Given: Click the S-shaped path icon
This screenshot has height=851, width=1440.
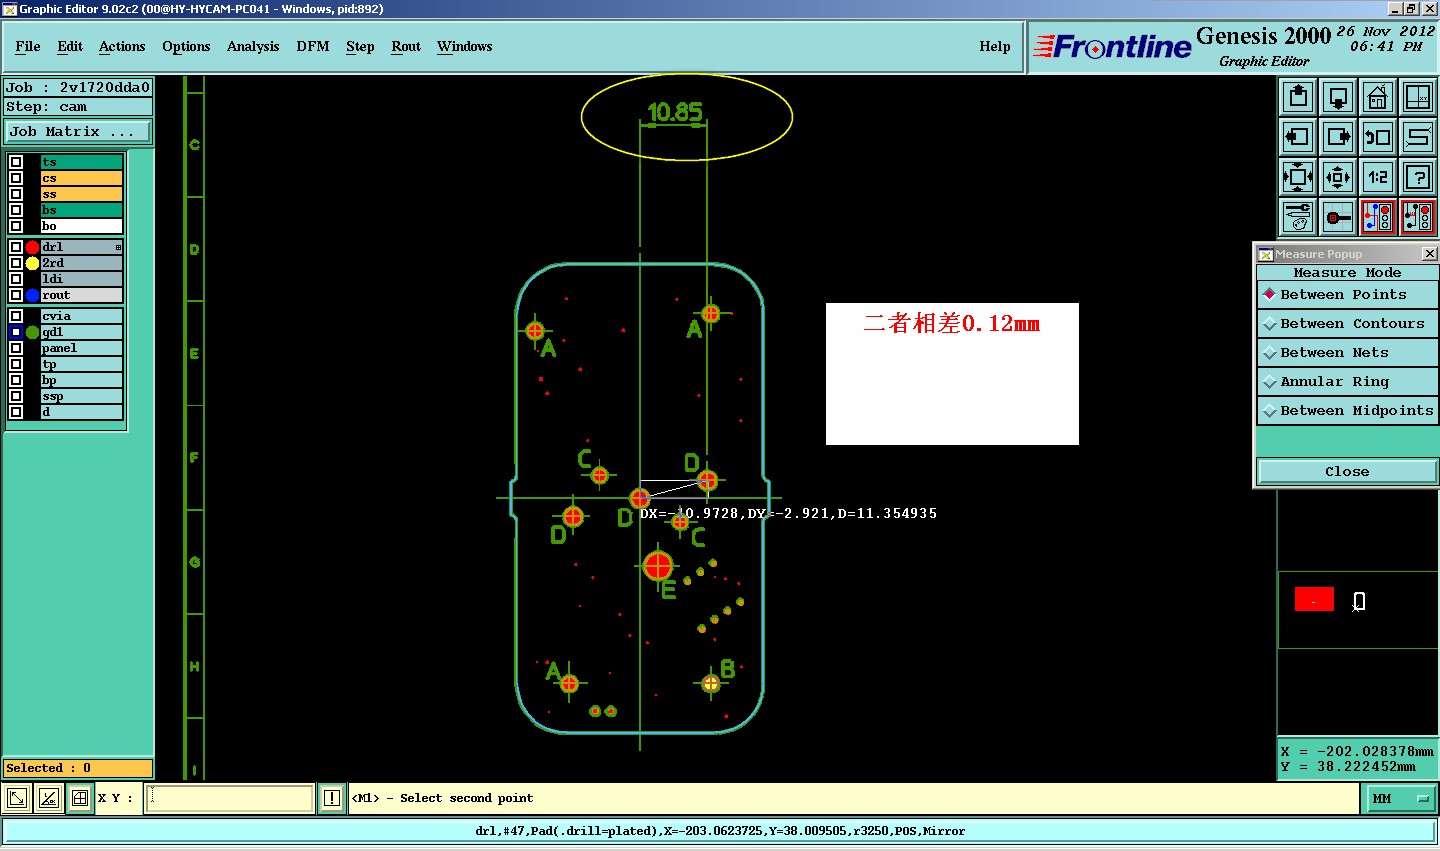Looking at the screenshot, I should (x=1418, y=137).
